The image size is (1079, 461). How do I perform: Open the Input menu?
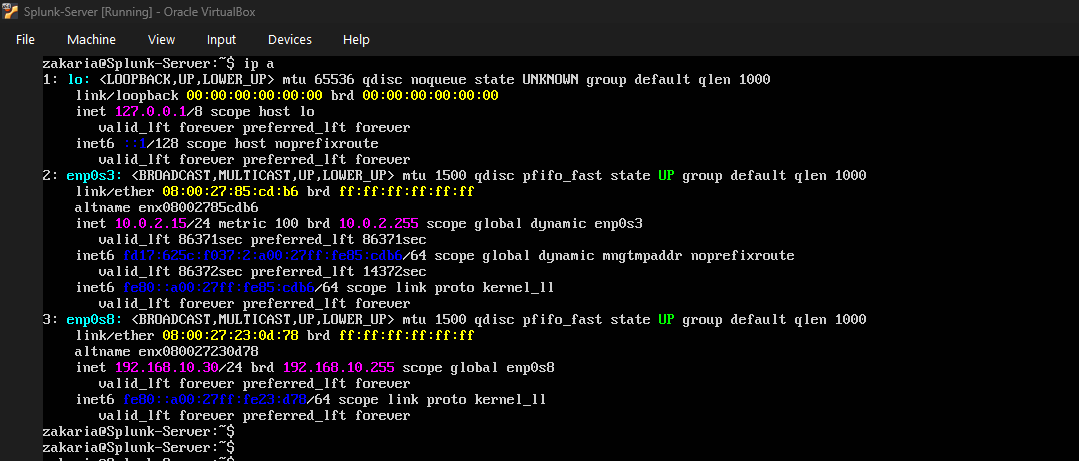pos(222,40)
